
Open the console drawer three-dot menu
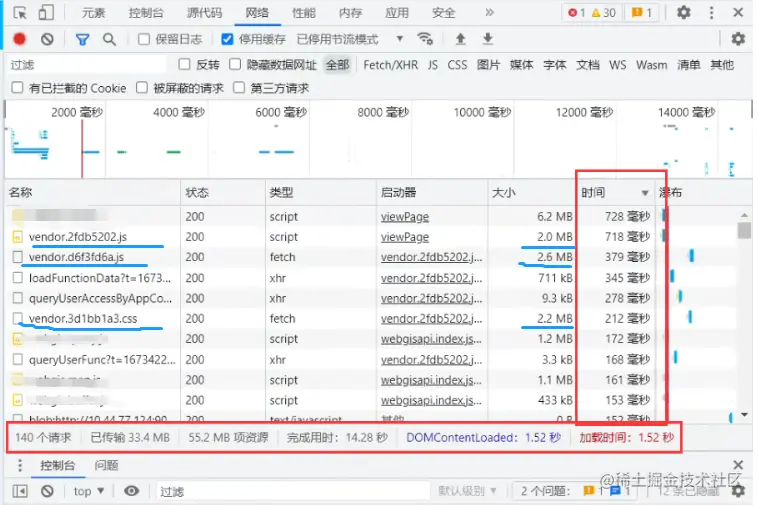pyautogui.click(x=20, y=465)
